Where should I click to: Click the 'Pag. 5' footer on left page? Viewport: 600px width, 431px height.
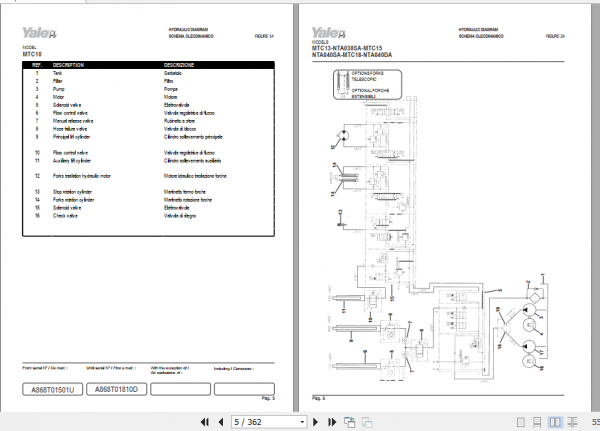click(268, 398)
